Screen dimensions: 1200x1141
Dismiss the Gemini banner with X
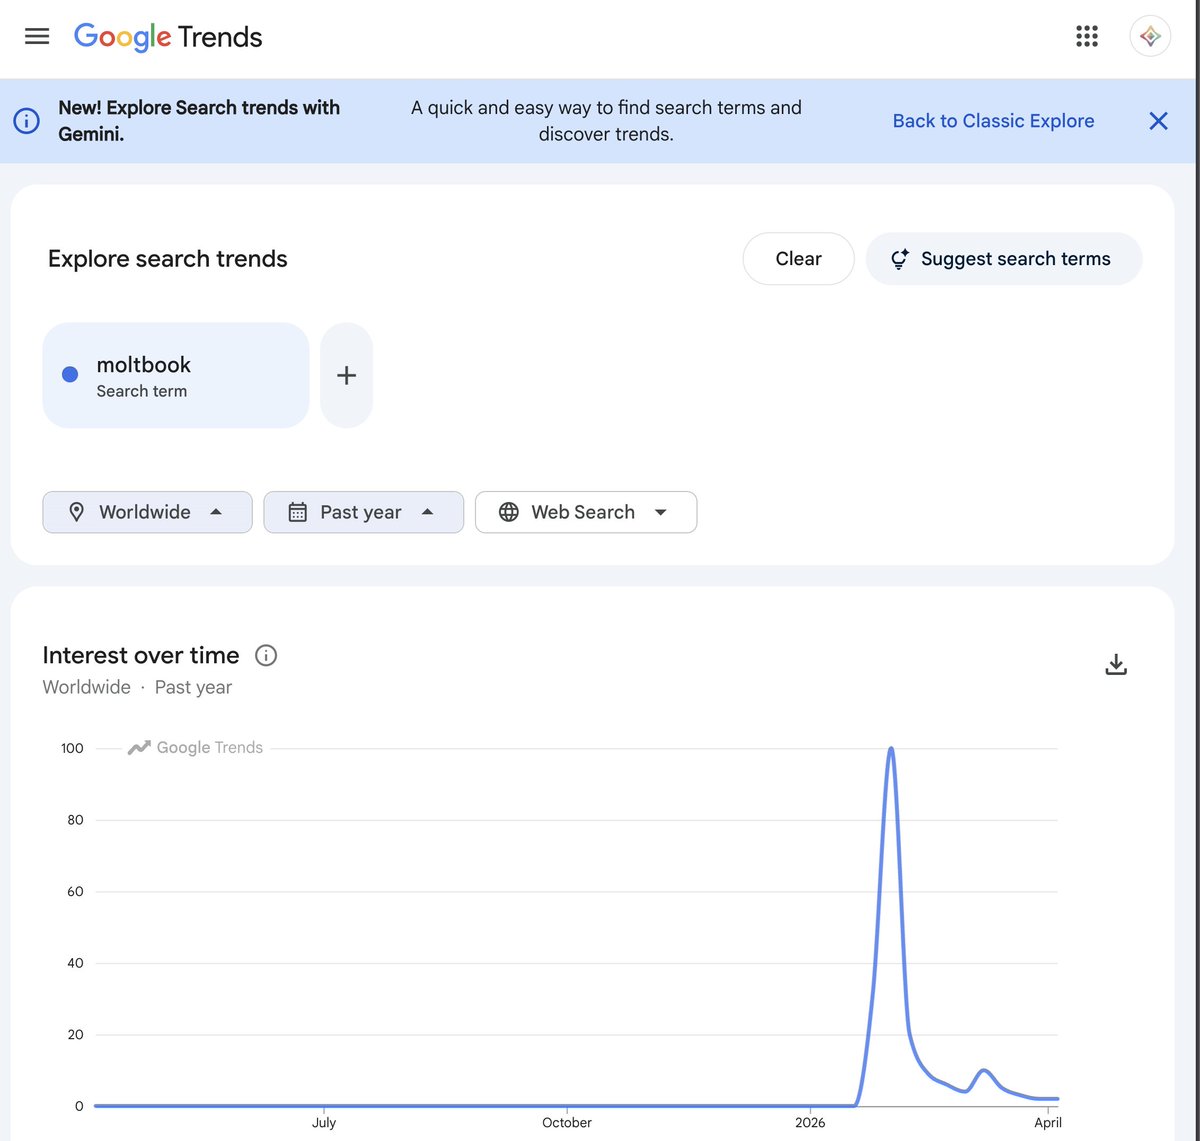click(1158, 121)
